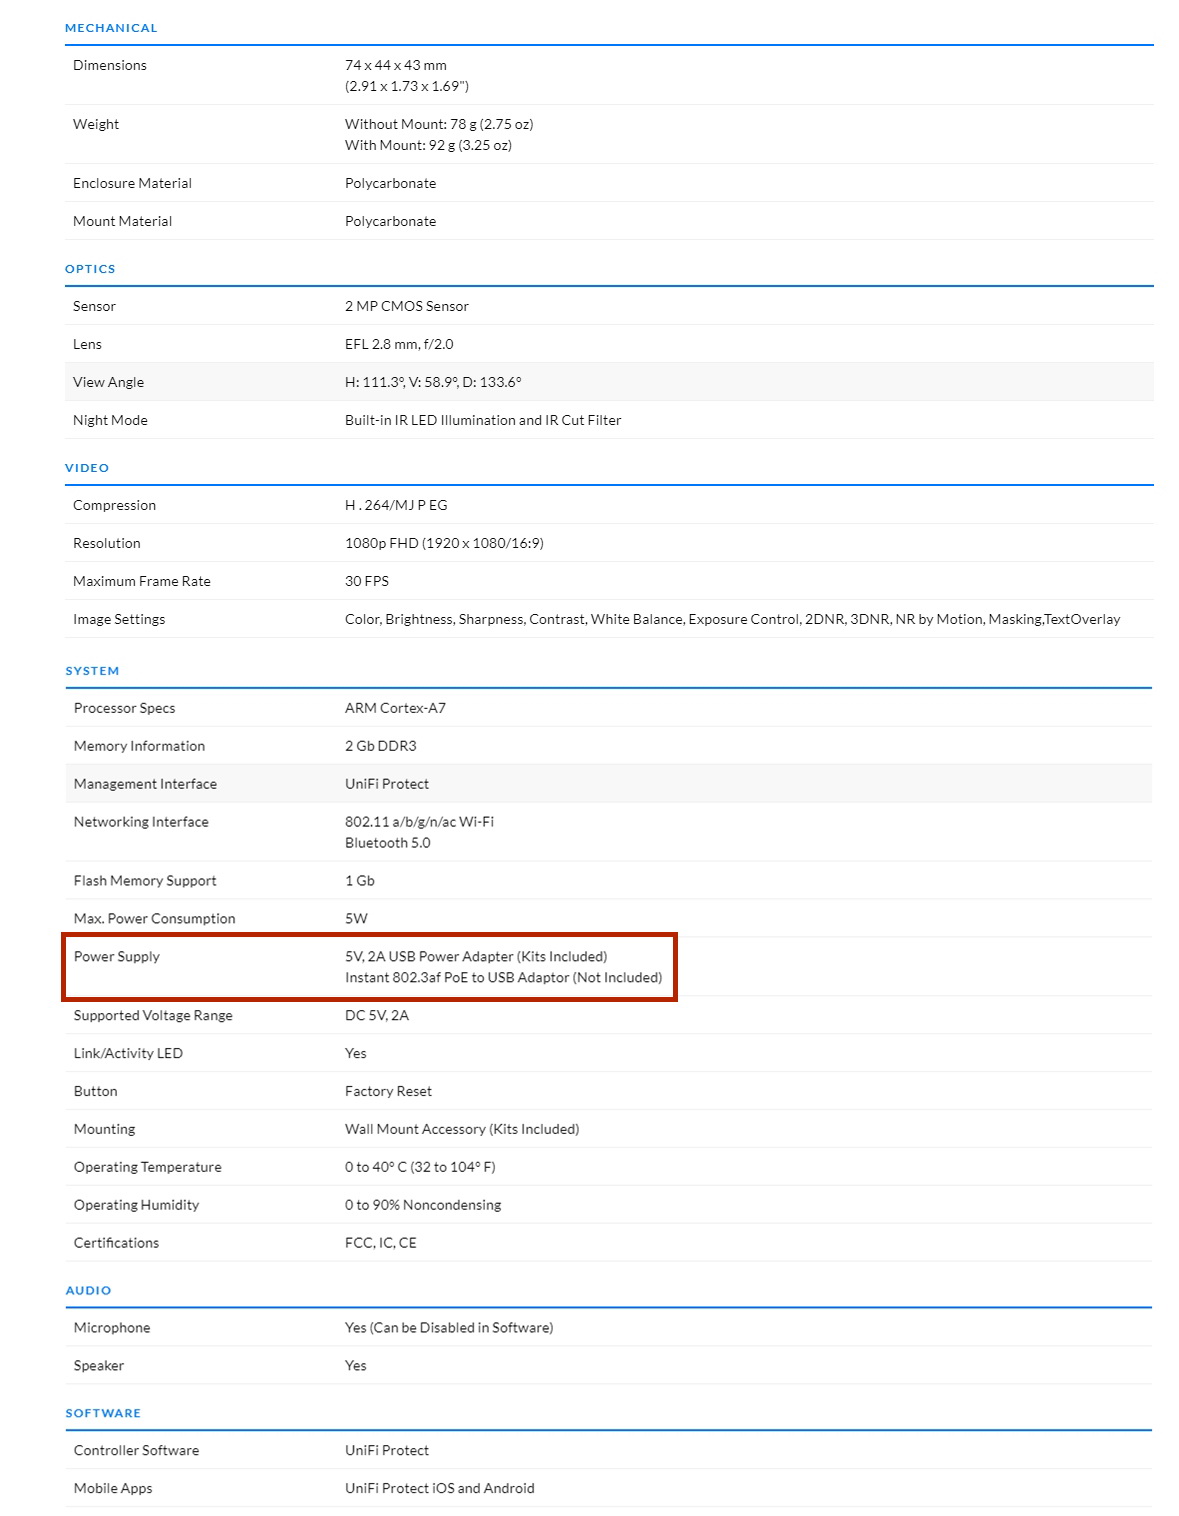Click the '1 Gb' flash memory value
The height and width of the screenshot is (1516, 1179).
360,881
